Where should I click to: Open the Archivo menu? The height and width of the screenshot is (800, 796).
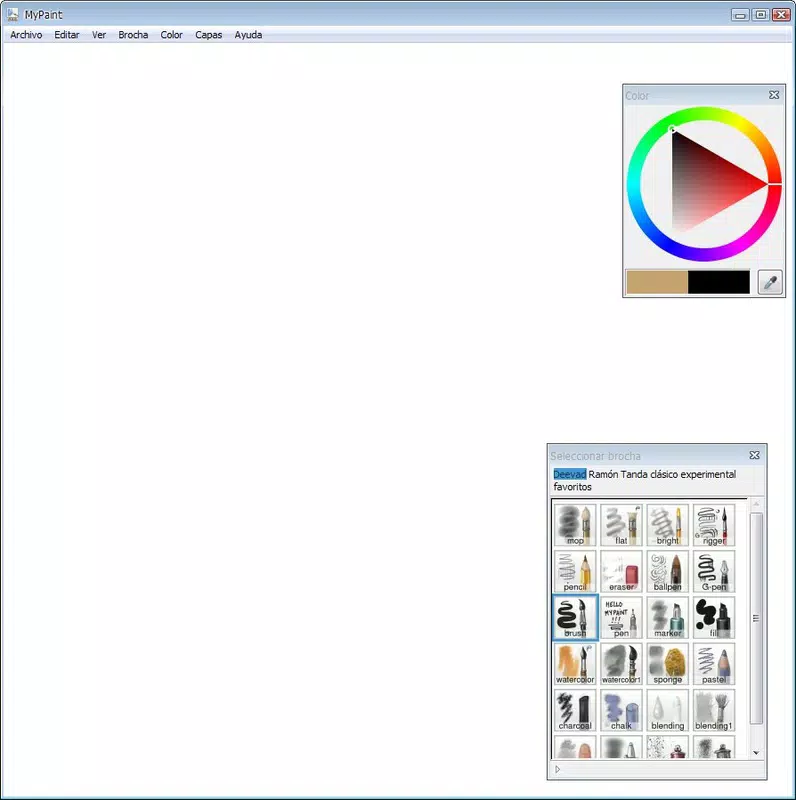[26, 35]
